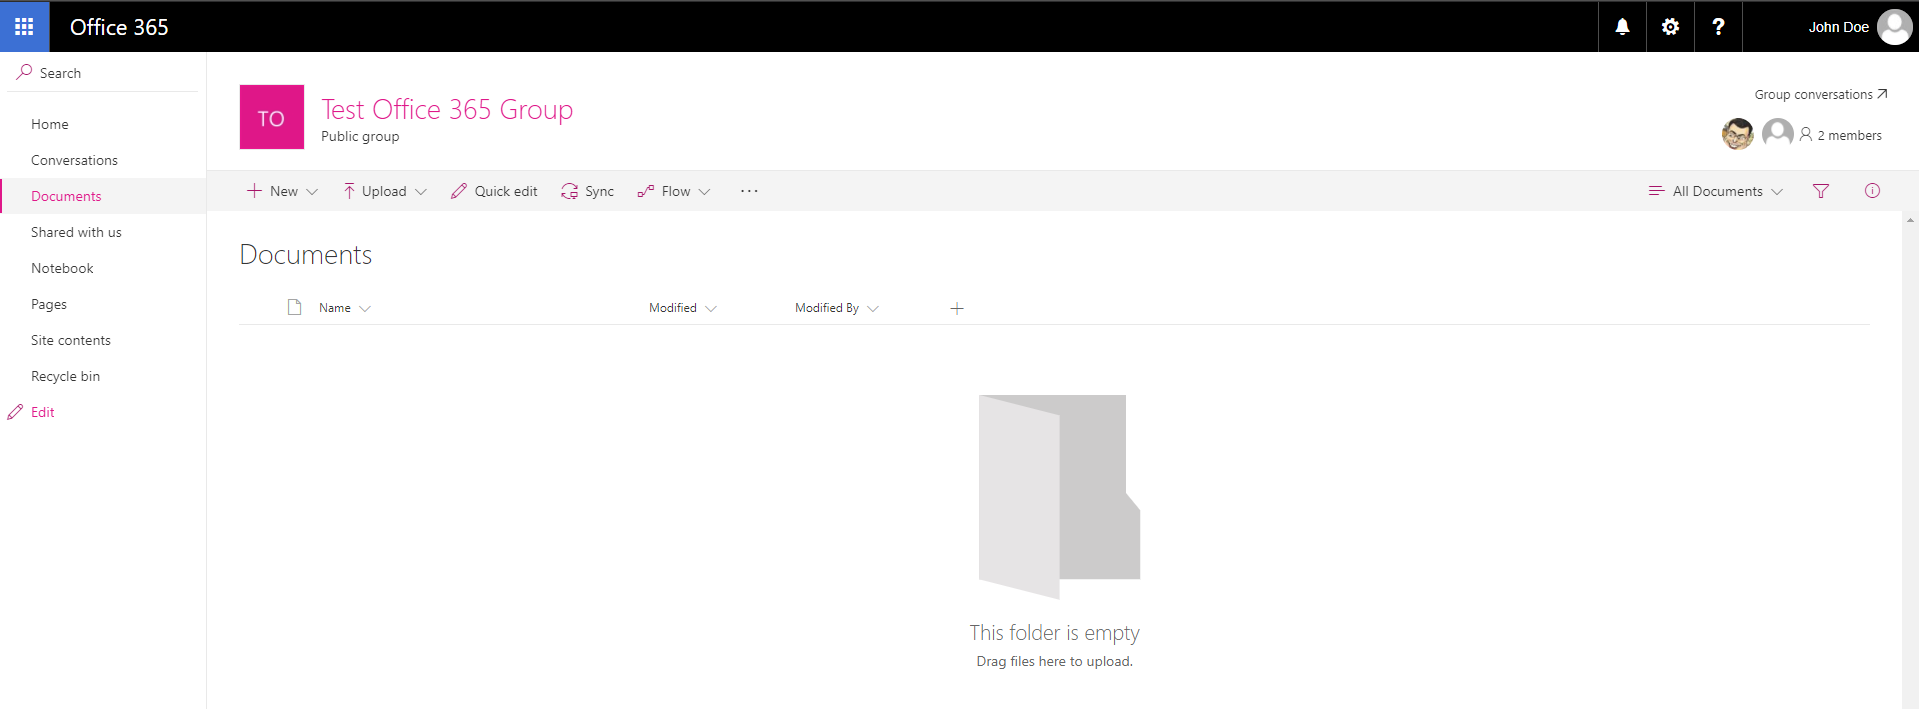
Task: Click the Edit navigation link
Action: 43,412
